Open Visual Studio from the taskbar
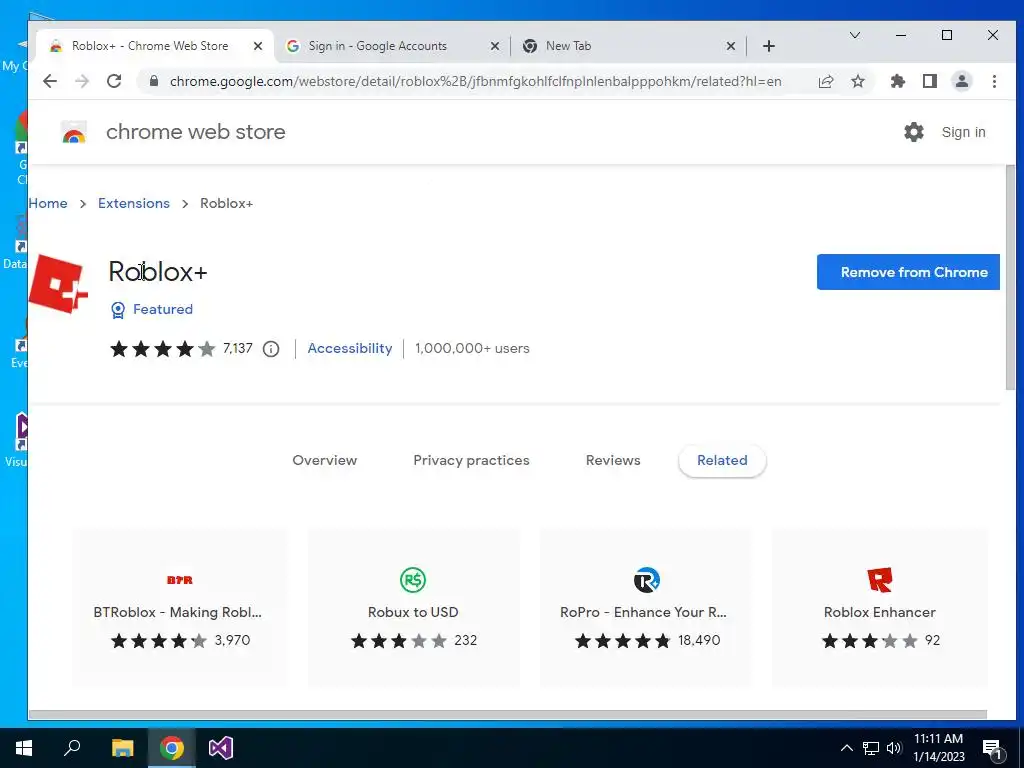The height and width of the screenshot is (768, 1024). (x=221, y=748)
